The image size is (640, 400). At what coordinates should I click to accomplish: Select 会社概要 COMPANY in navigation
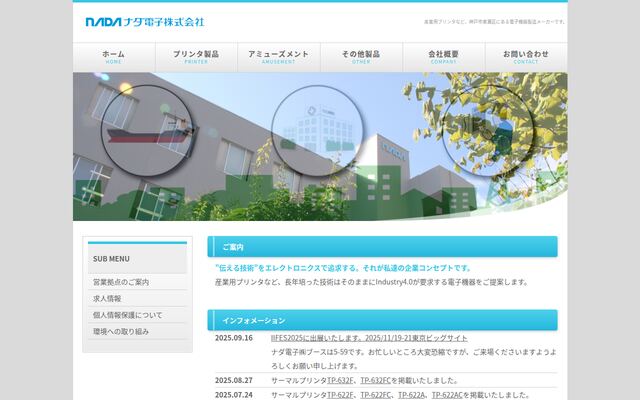(444, 57)
